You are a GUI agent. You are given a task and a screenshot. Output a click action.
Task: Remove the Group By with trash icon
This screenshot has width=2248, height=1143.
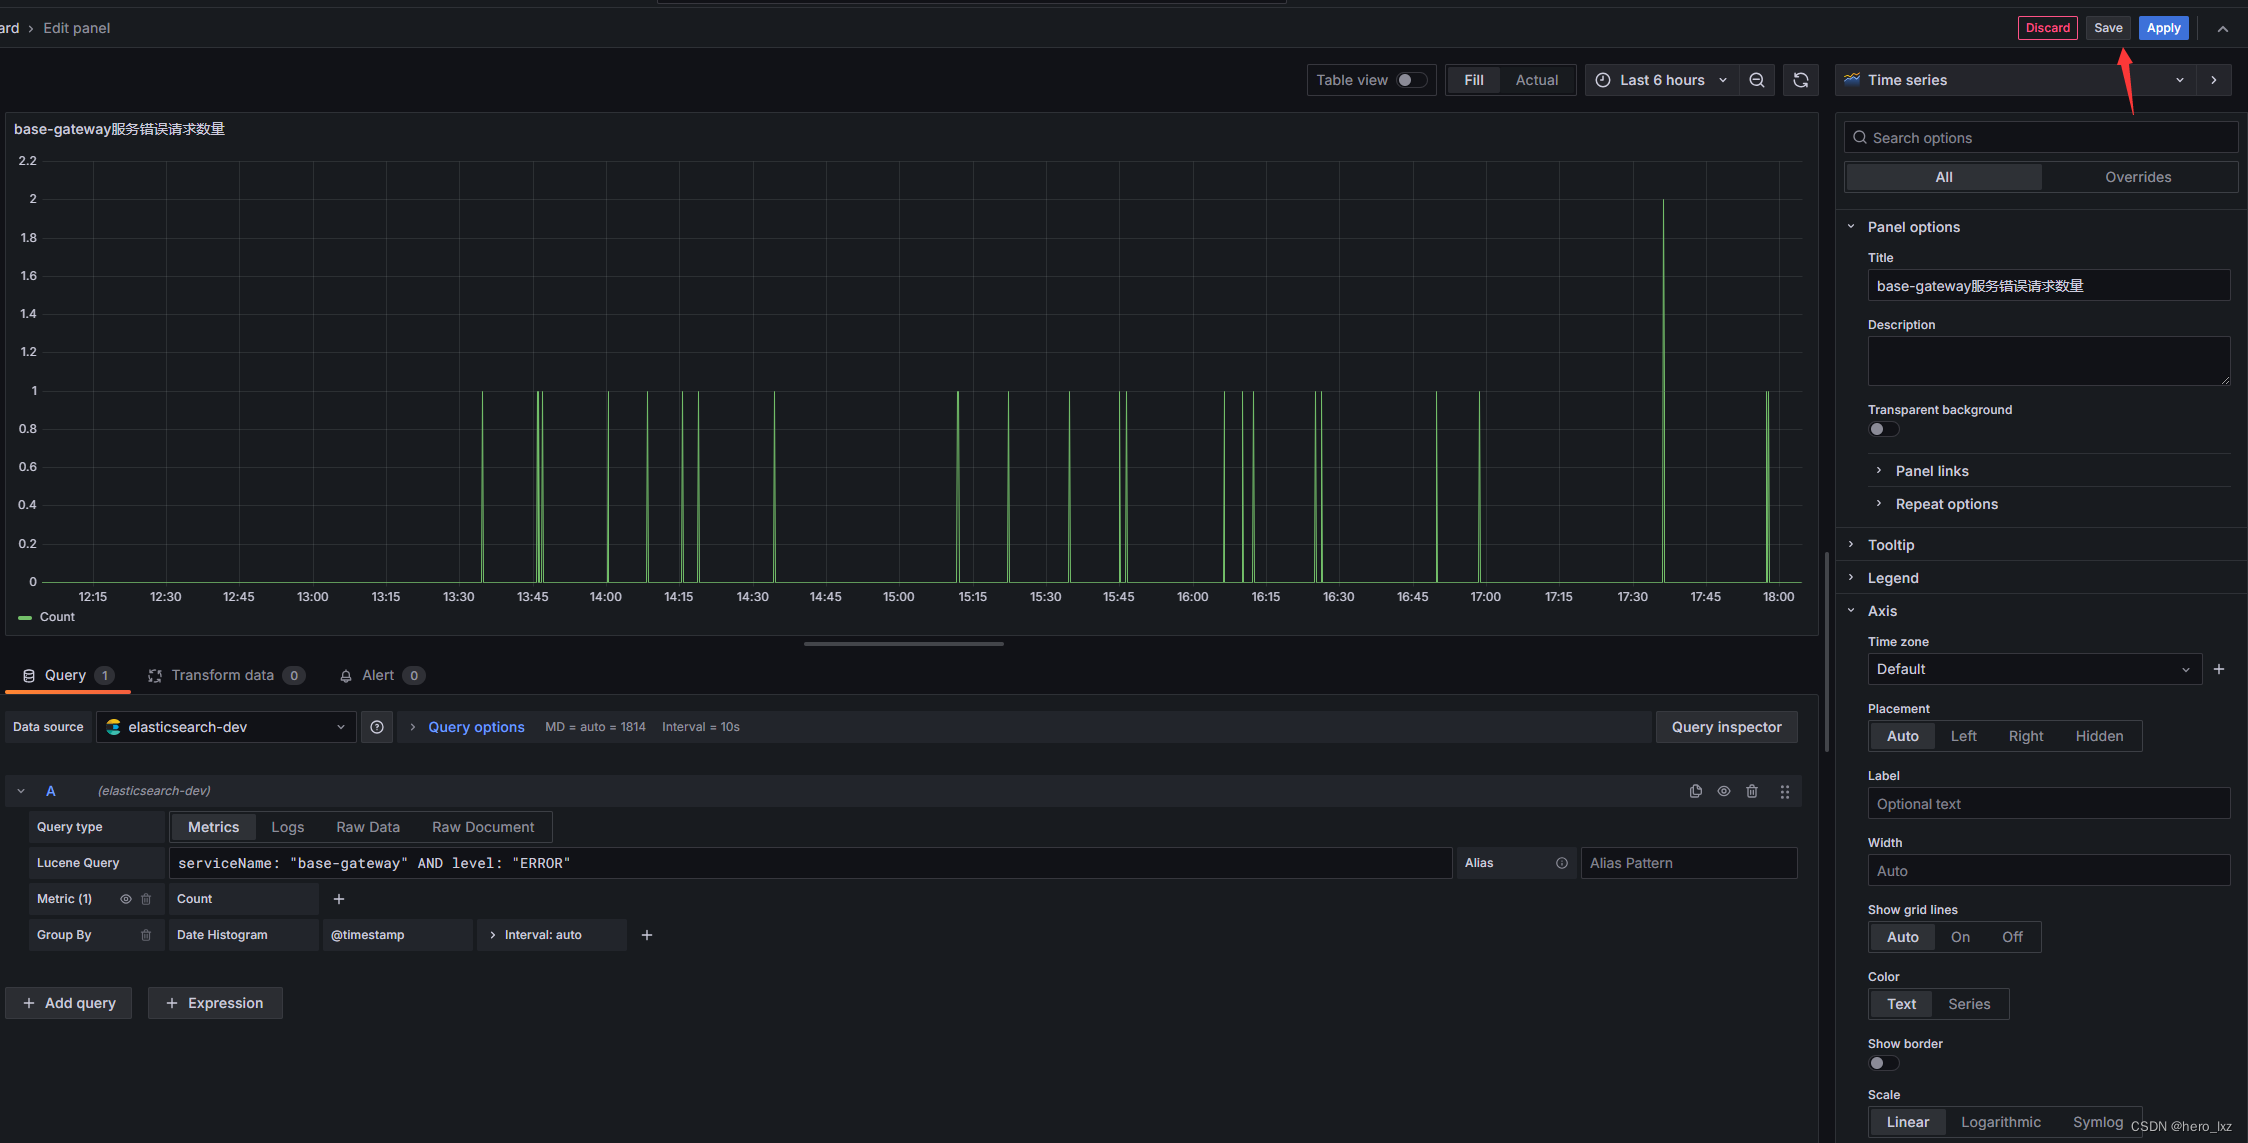(146, 935)
